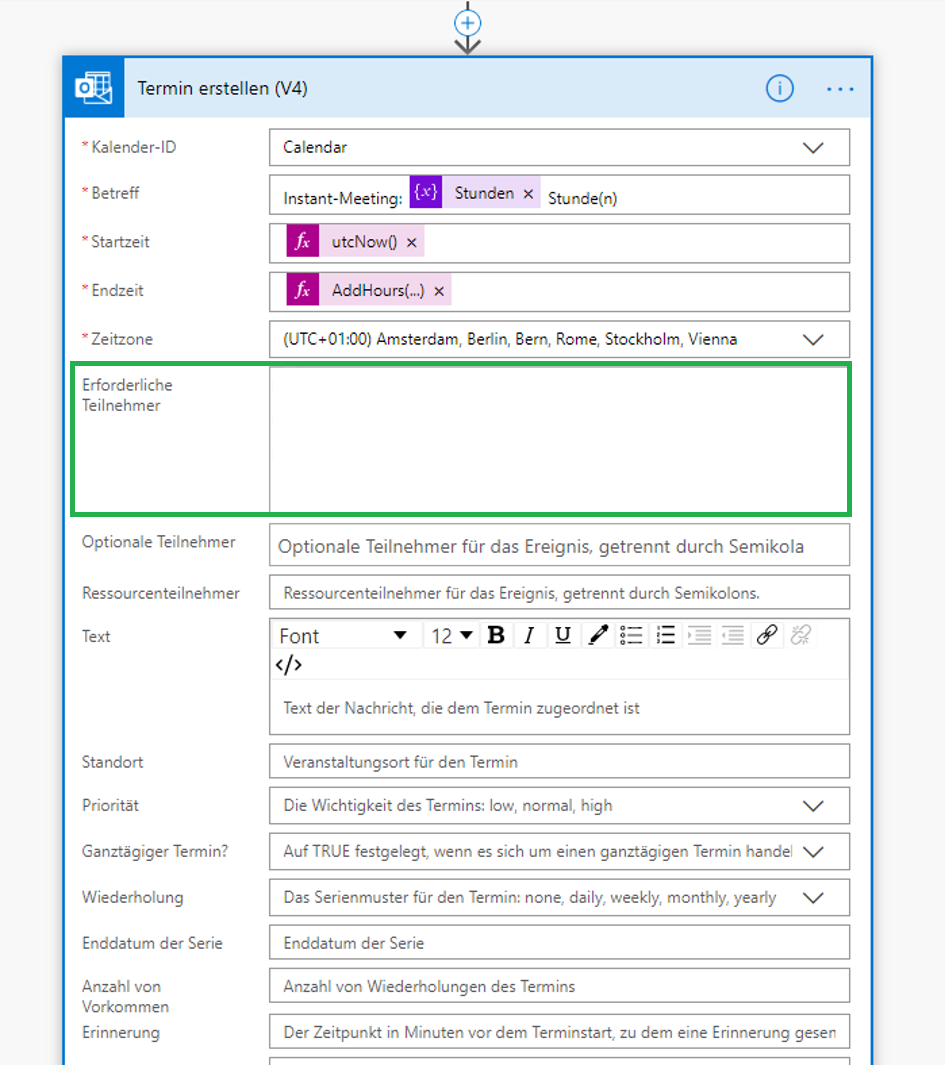This screenshot has width=945, height=1065.
Task: Remove the Stunden variable token
Action: tap(528, 194)
